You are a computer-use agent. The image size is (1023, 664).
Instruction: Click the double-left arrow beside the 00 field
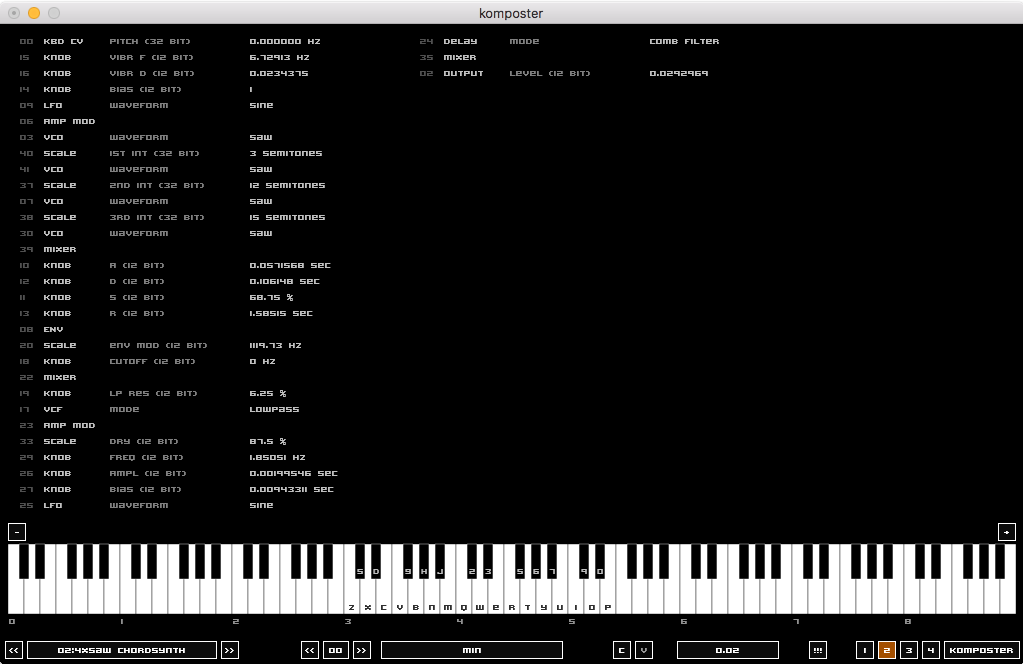pos(310,650)
